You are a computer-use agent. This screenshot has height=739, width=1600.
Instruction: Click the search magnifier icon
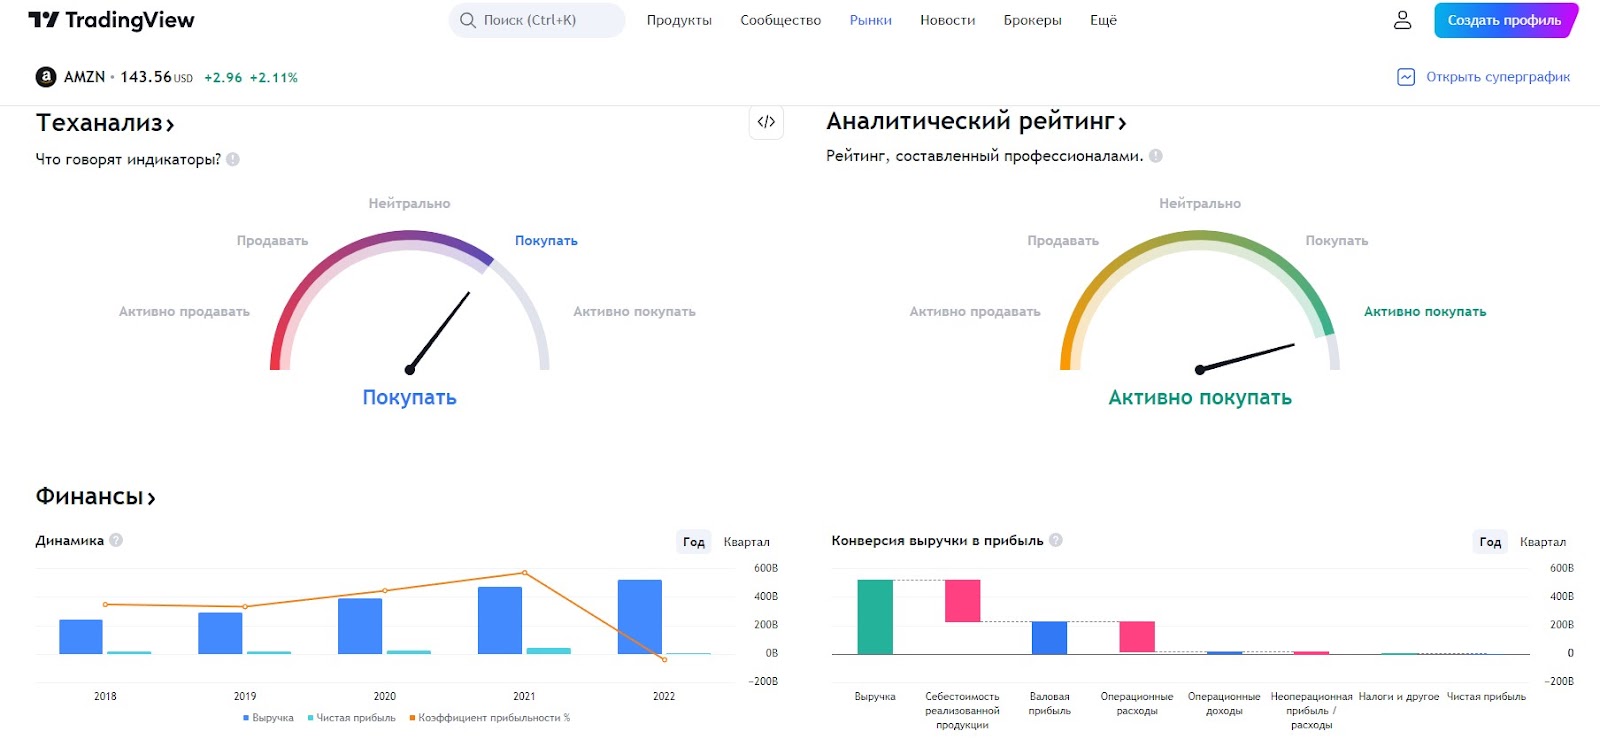pyautogui.click(x=467, y=20)
